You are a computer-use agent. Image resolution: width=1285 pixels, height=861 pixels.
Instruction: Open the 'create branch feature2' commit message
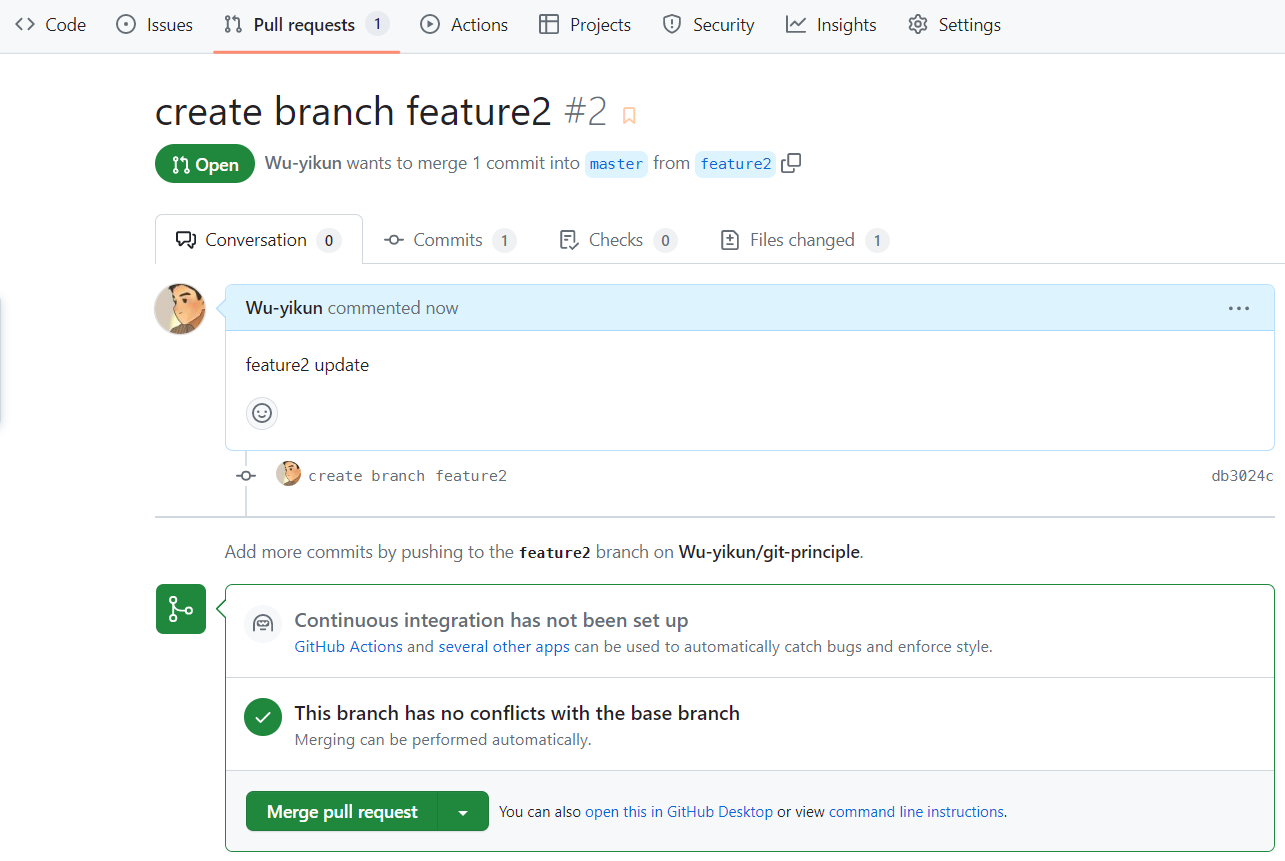[408, 476]
